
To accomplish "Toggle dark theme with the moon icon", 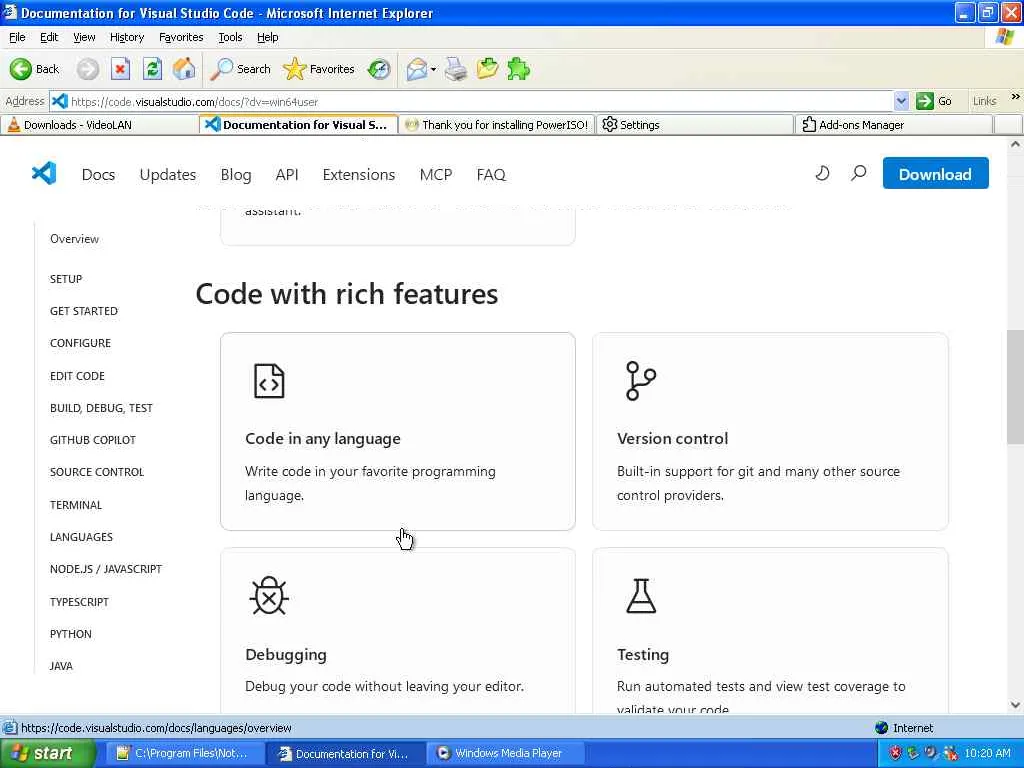I will click(823, 173).
